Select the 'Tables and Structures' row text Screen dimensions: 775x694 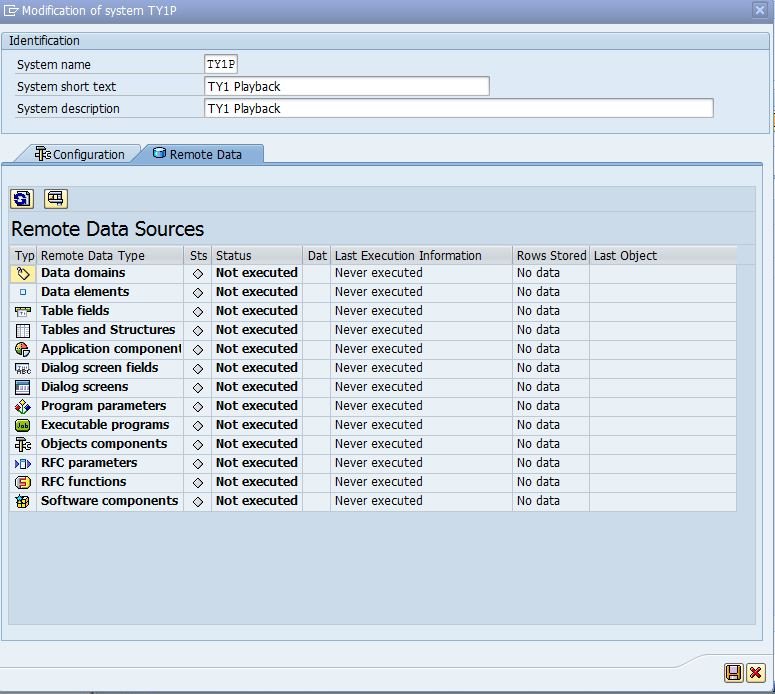(x=108, y=330)
